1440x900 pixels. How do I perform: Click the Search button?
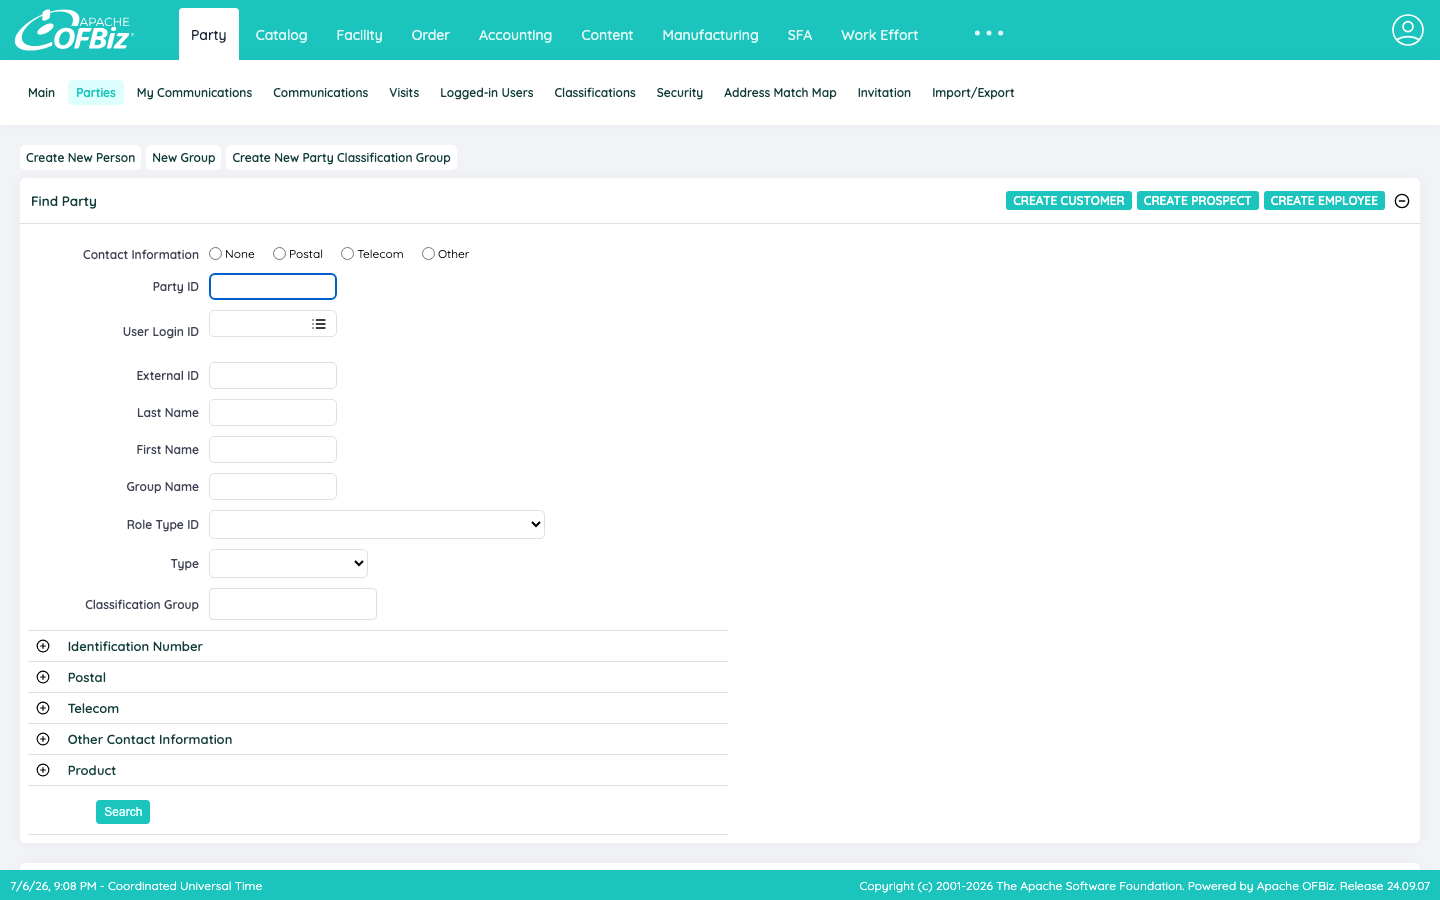tap(123, 812)
